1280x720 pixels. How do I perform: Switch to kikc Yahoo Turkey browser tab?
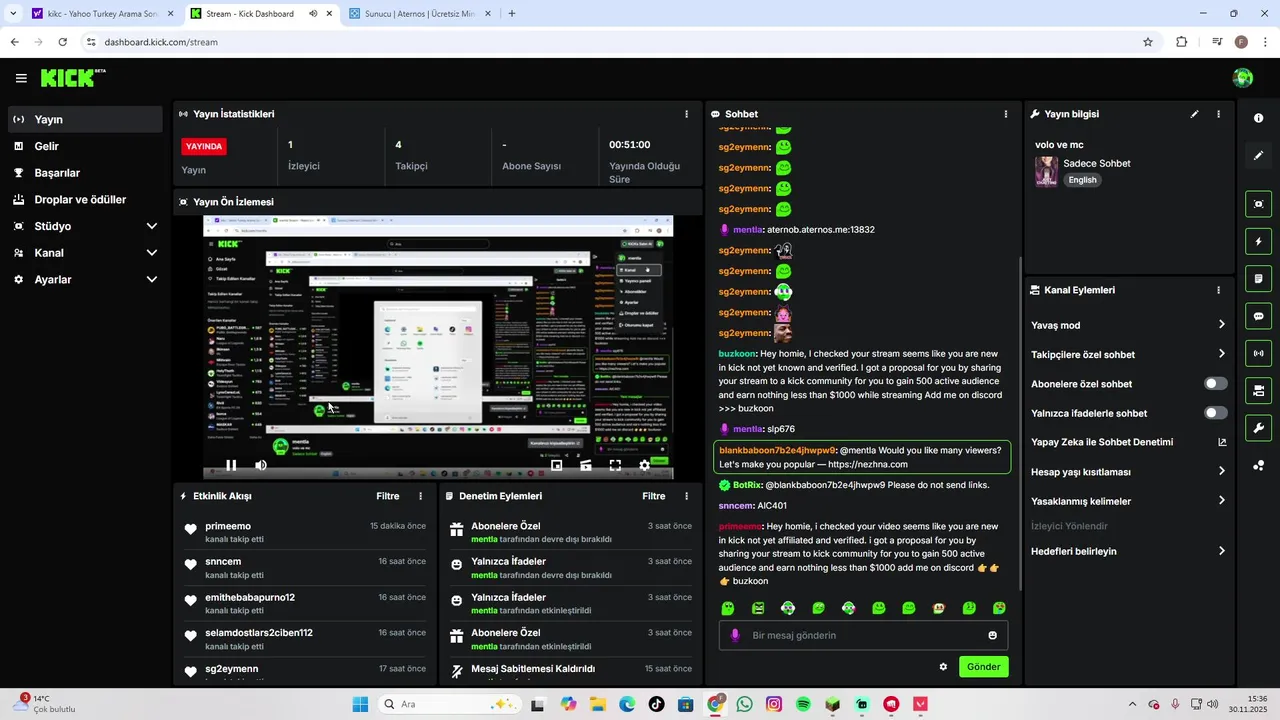[x=101, y=14]
